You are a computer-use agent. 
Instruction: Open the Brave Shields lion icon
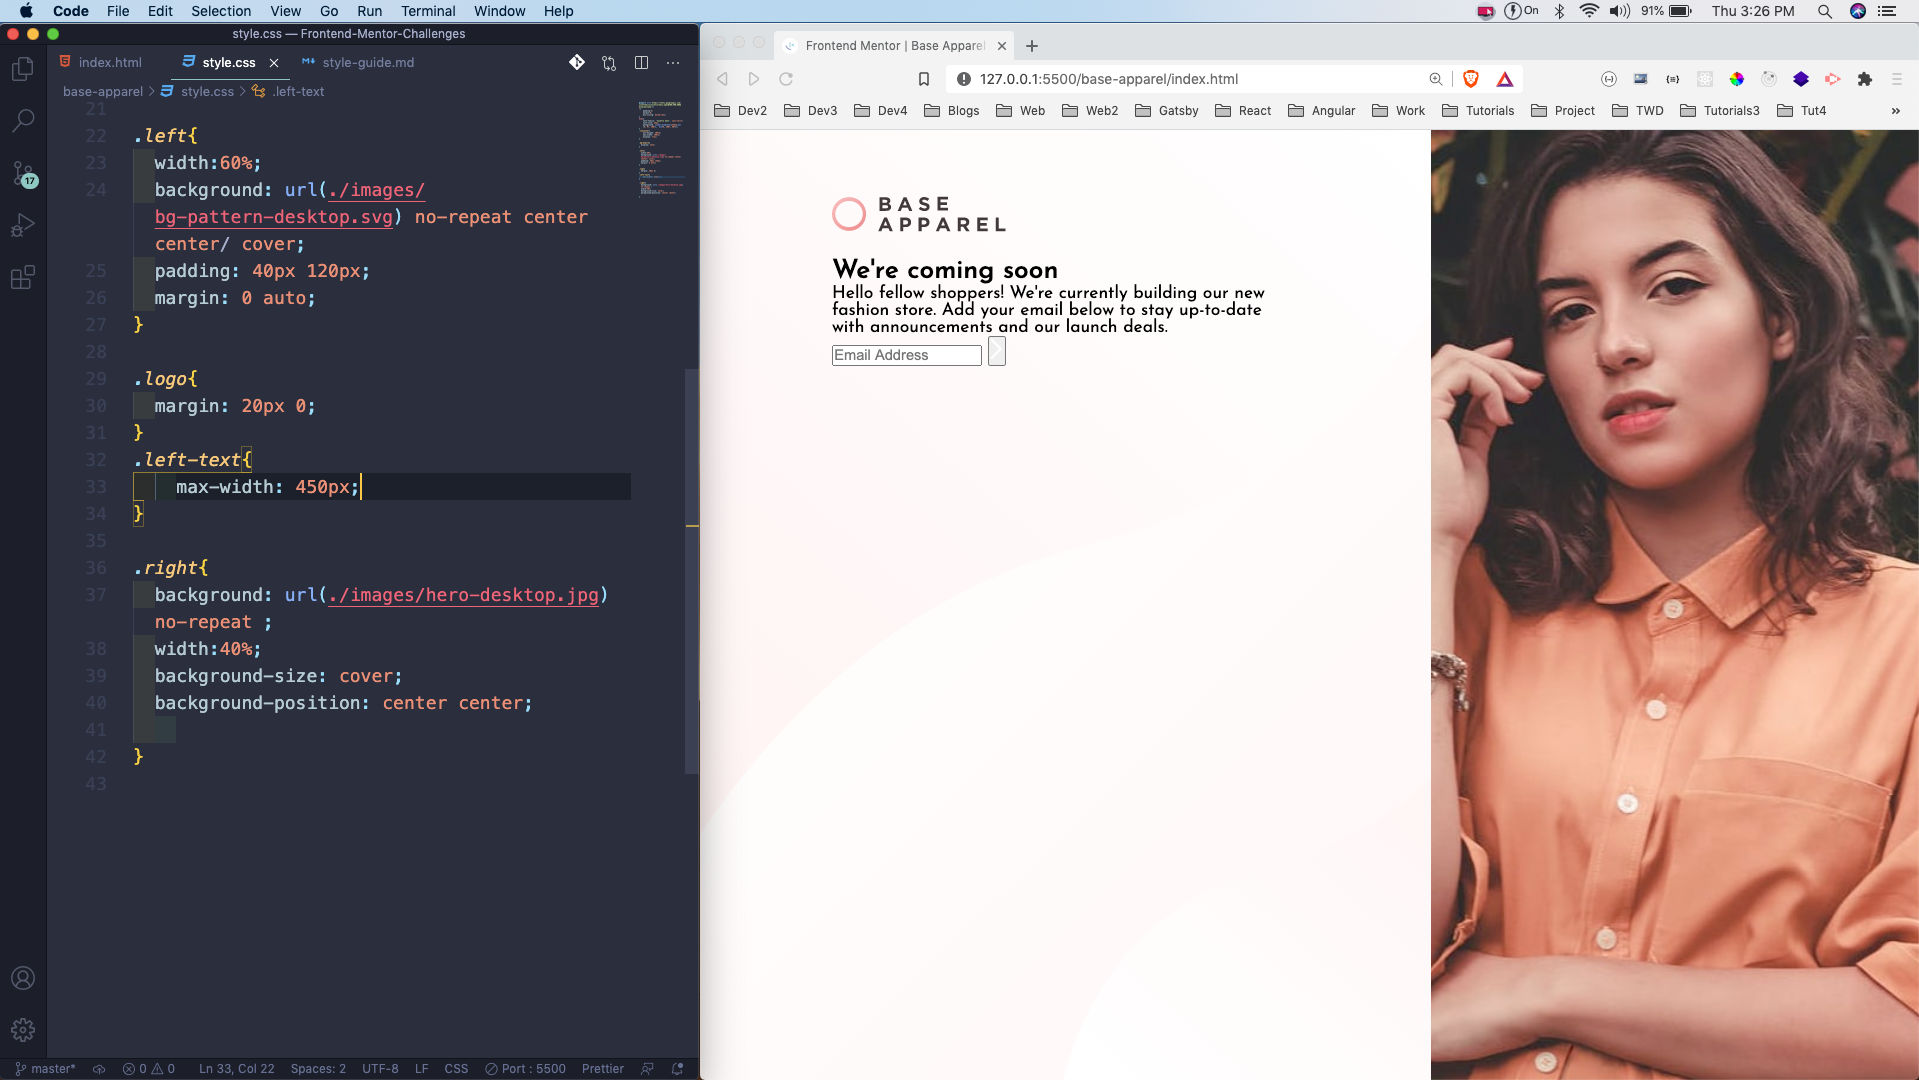(1471, 79)
